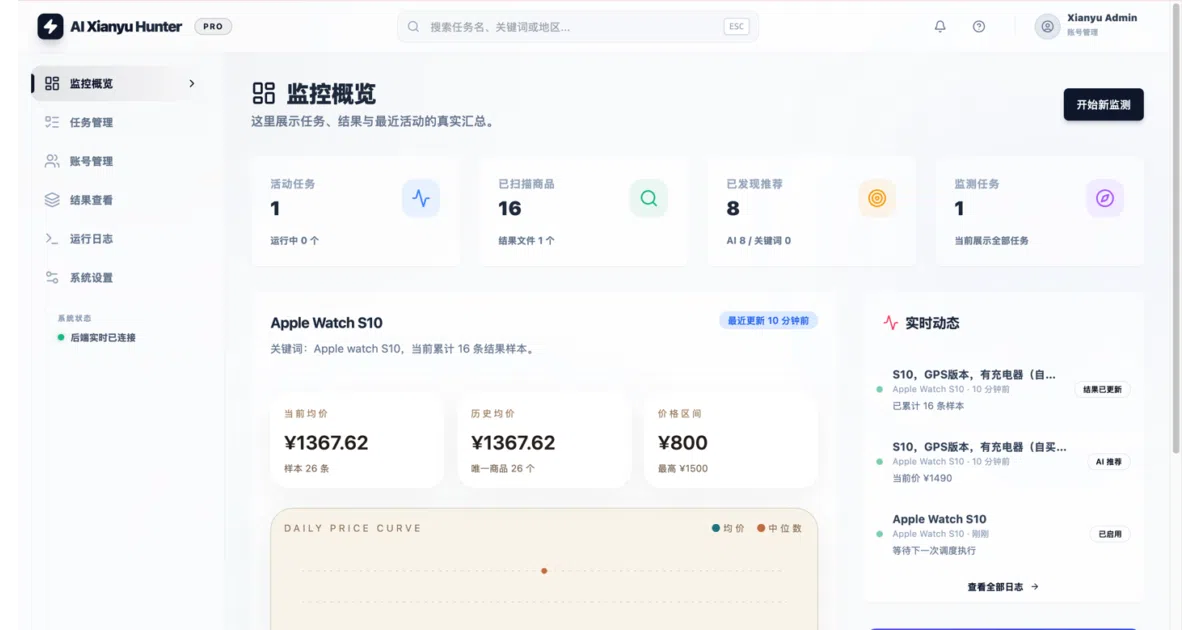Click the activity pulse icon on 活动任务 card

(421, 199)
